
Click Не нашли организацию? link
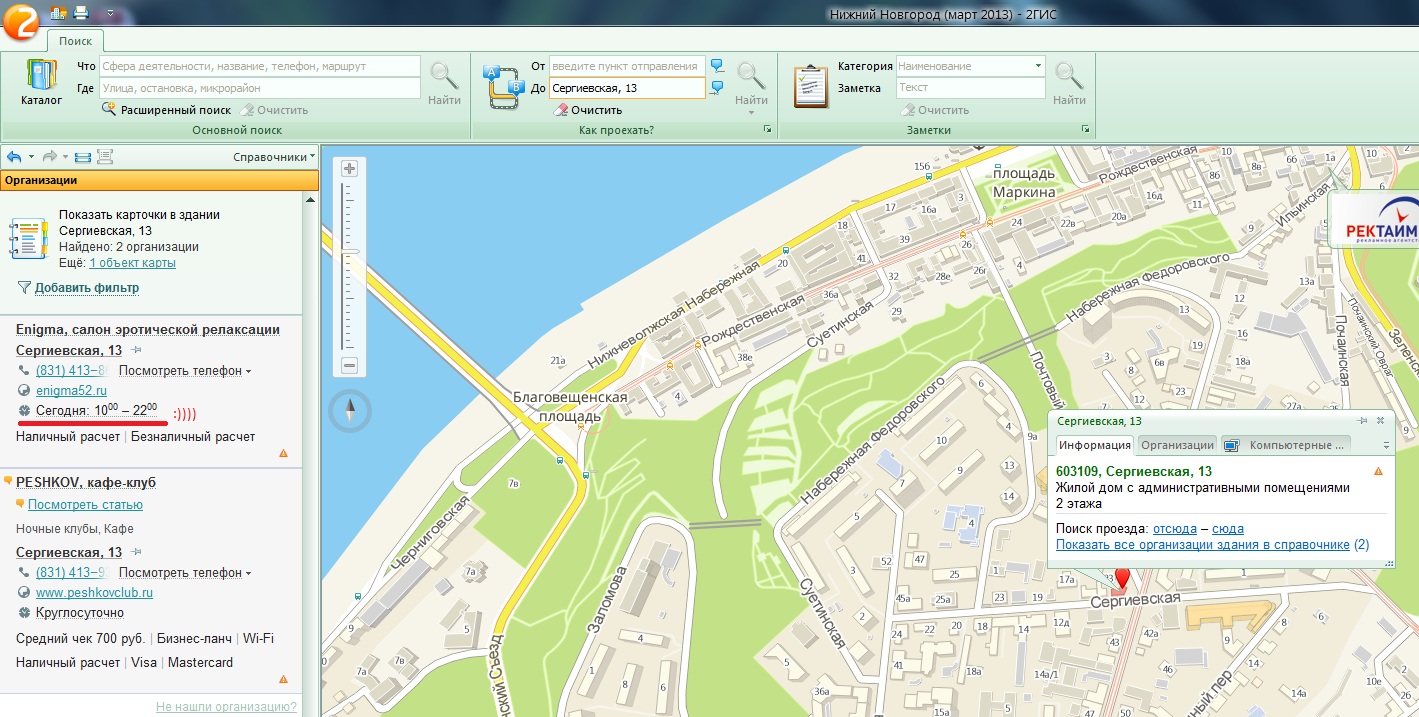click(227, 707)
